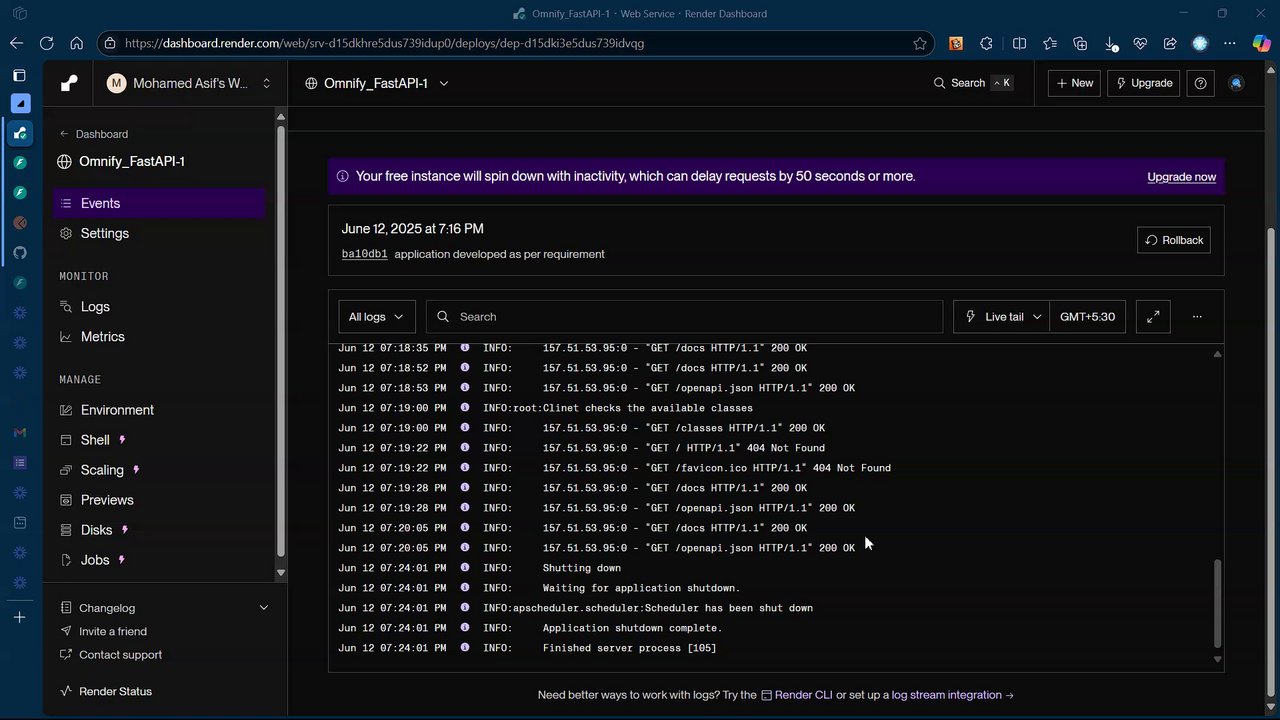Open Disks under Manage
Viewport: 1280px width, 720px height.
pyautogui.click(x=160, y=530)
